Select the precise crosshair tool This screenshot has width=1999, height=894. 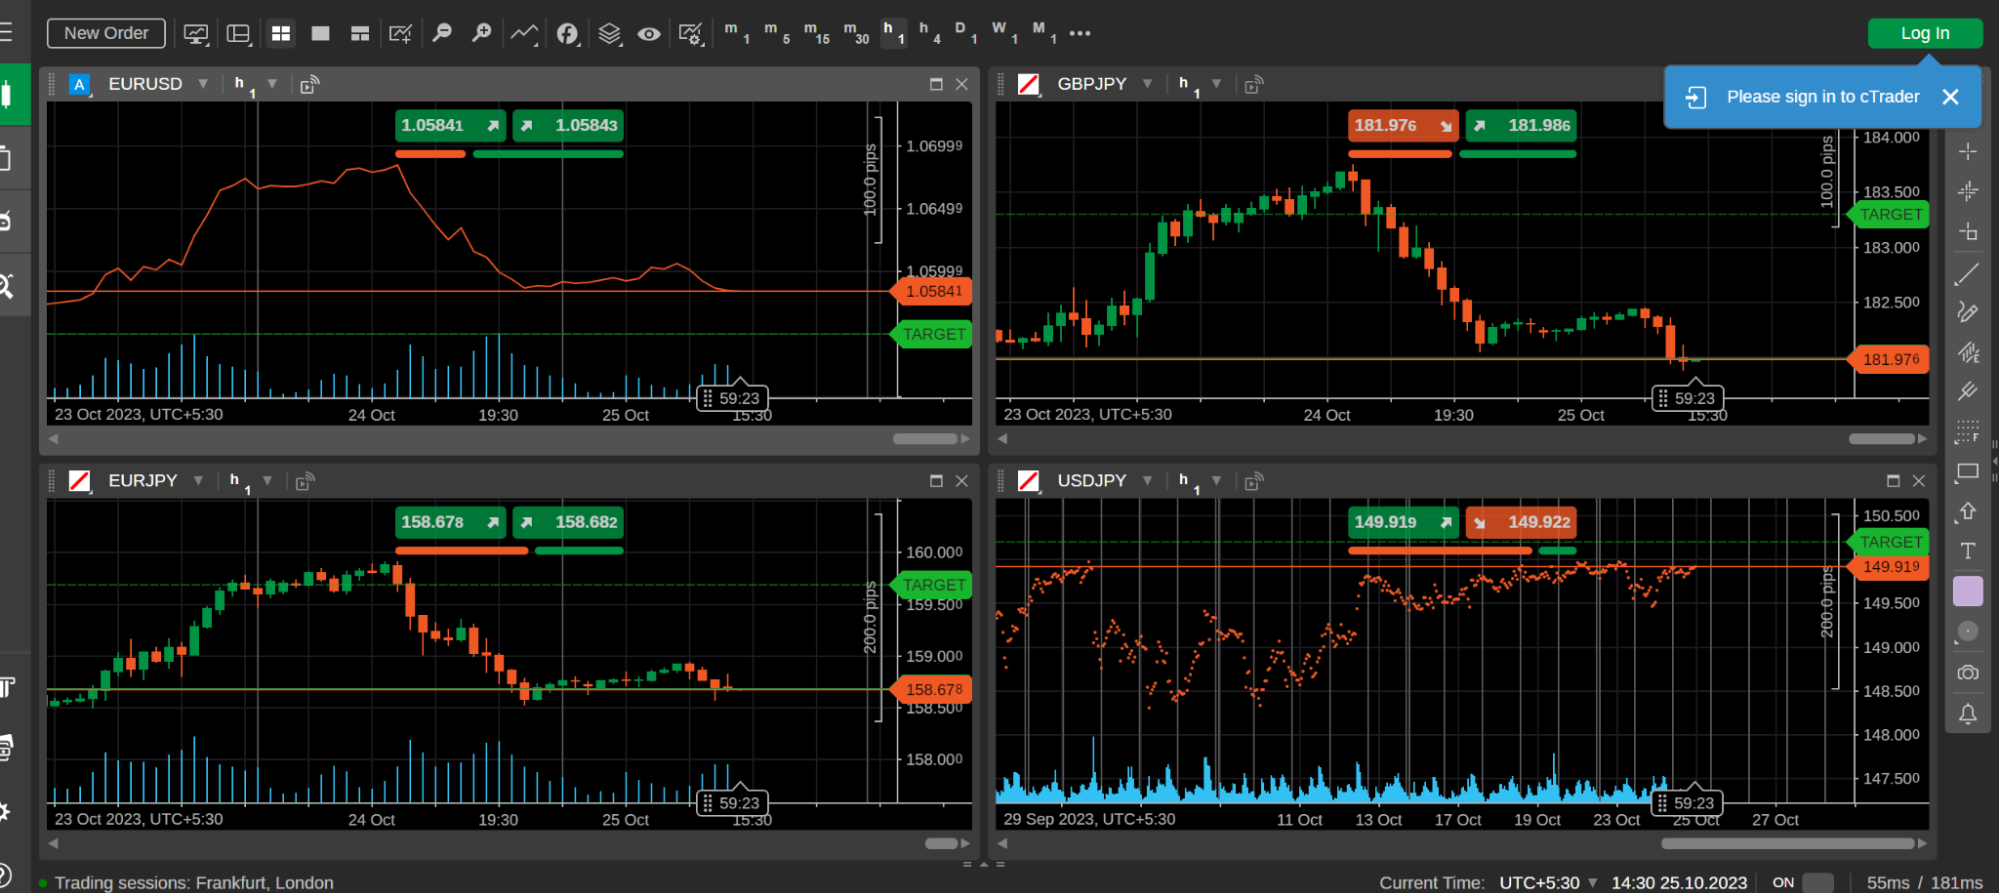[1967, 191]
